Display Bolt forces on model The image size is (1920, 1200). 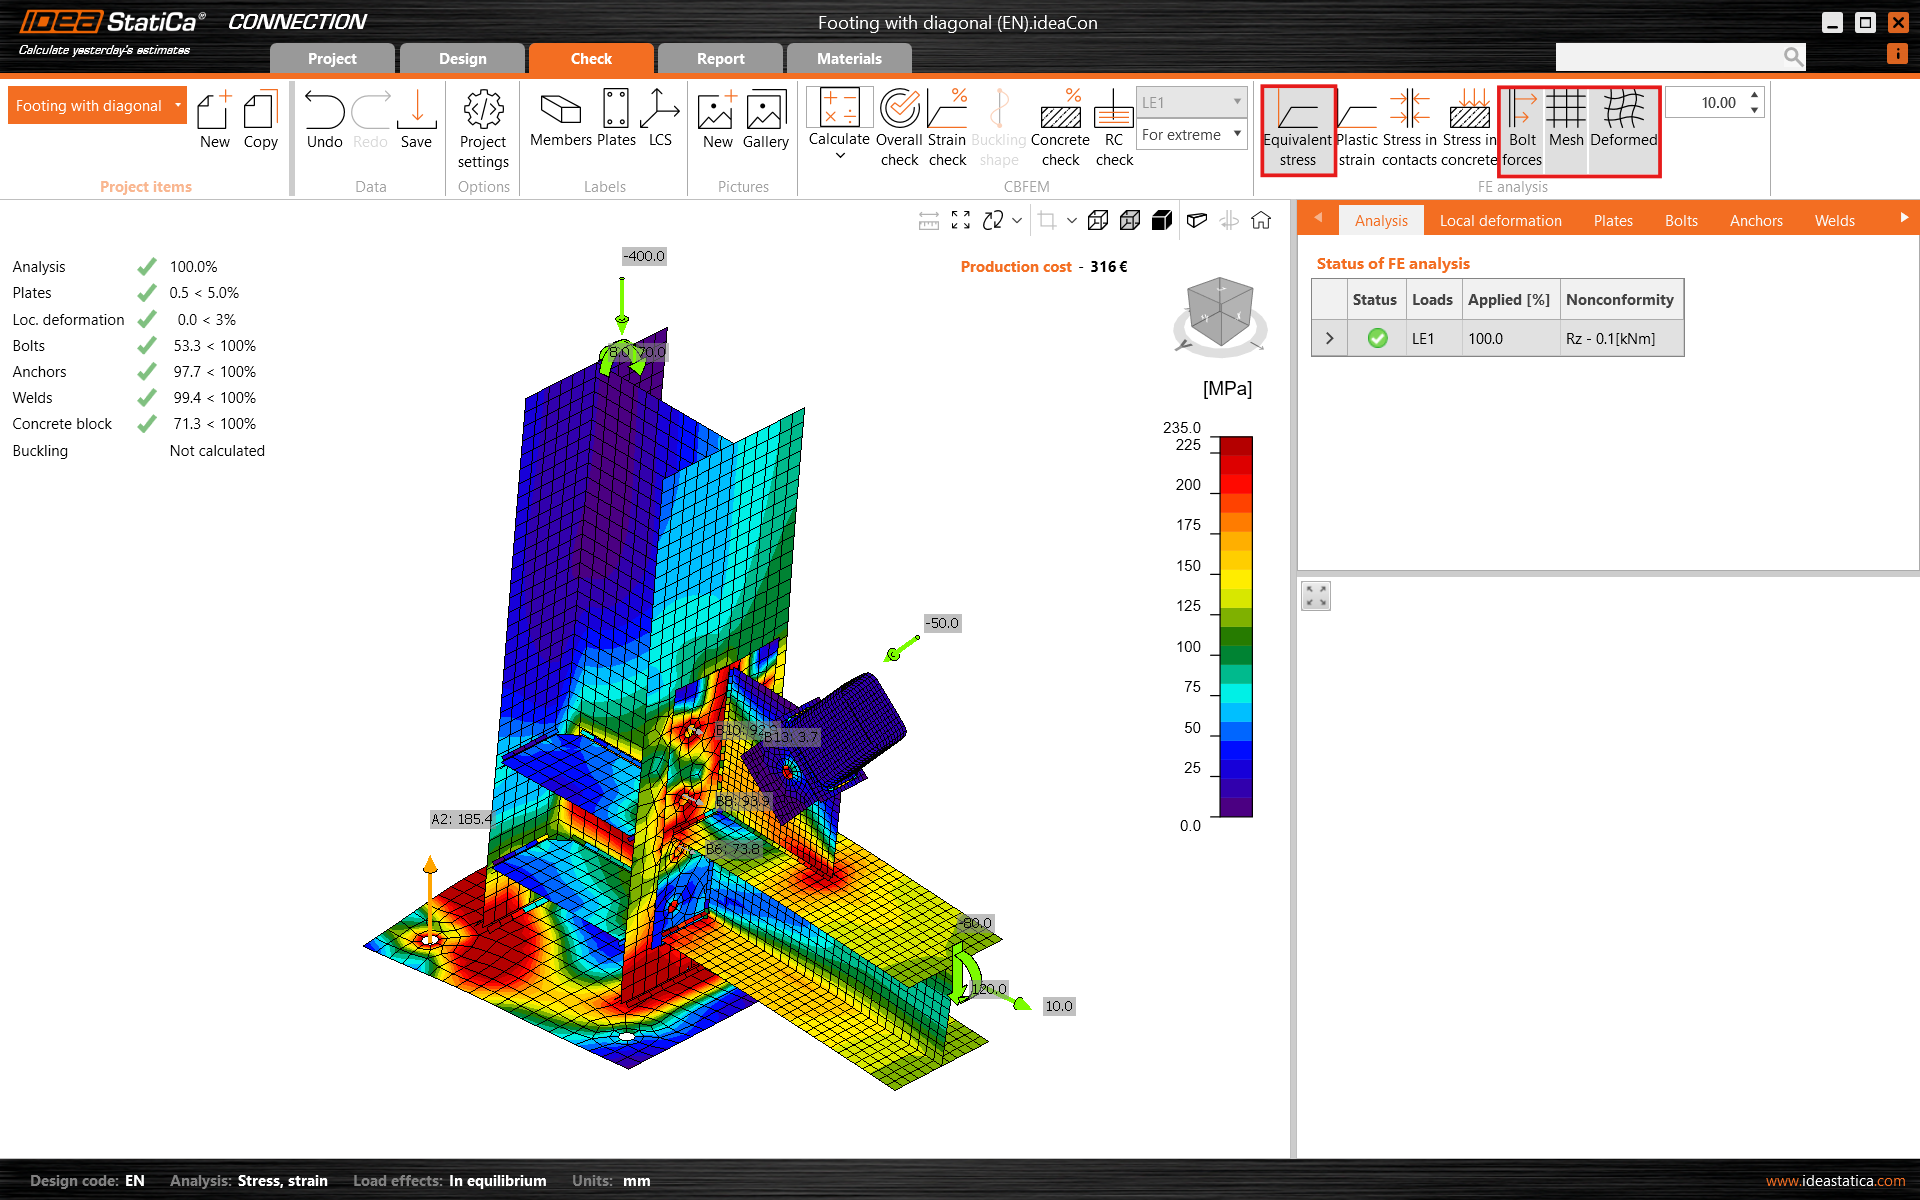click(1520, 130)
